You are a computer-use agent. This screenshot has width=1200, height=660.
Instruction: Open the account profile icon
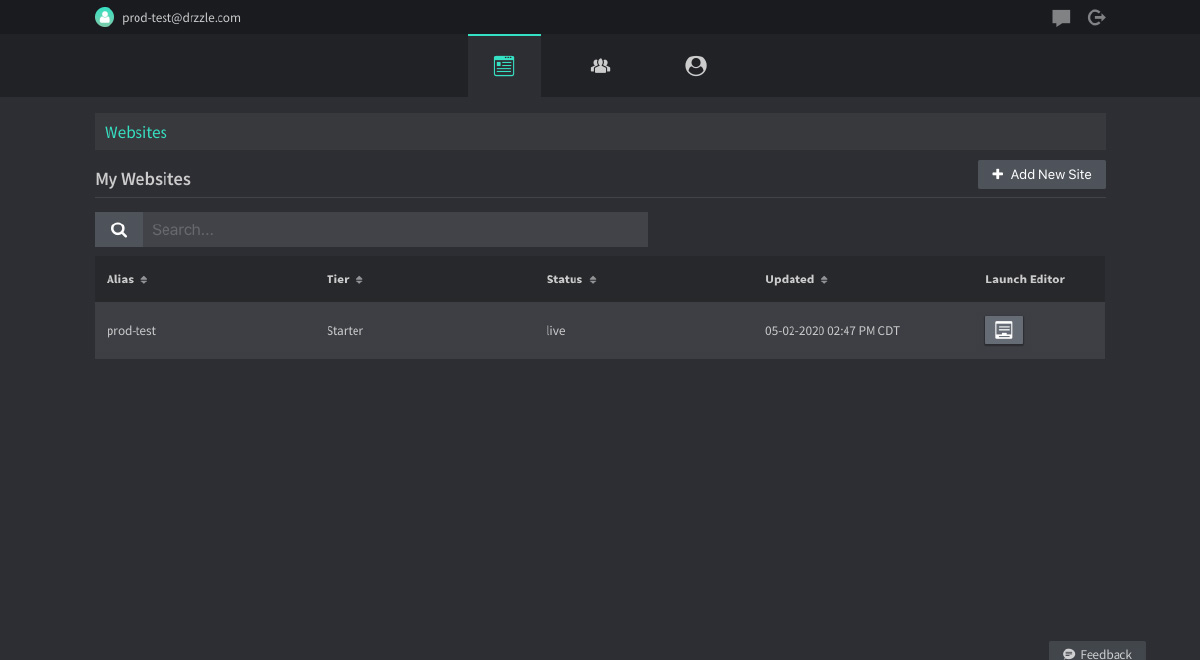point(695,65)
